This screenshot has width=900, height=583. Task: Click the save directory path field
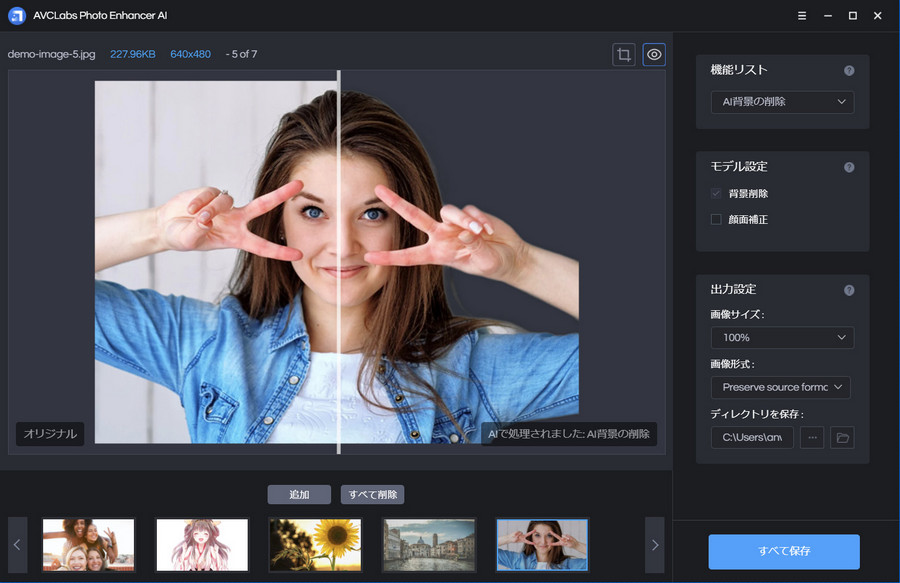click(x=752, y=437)
